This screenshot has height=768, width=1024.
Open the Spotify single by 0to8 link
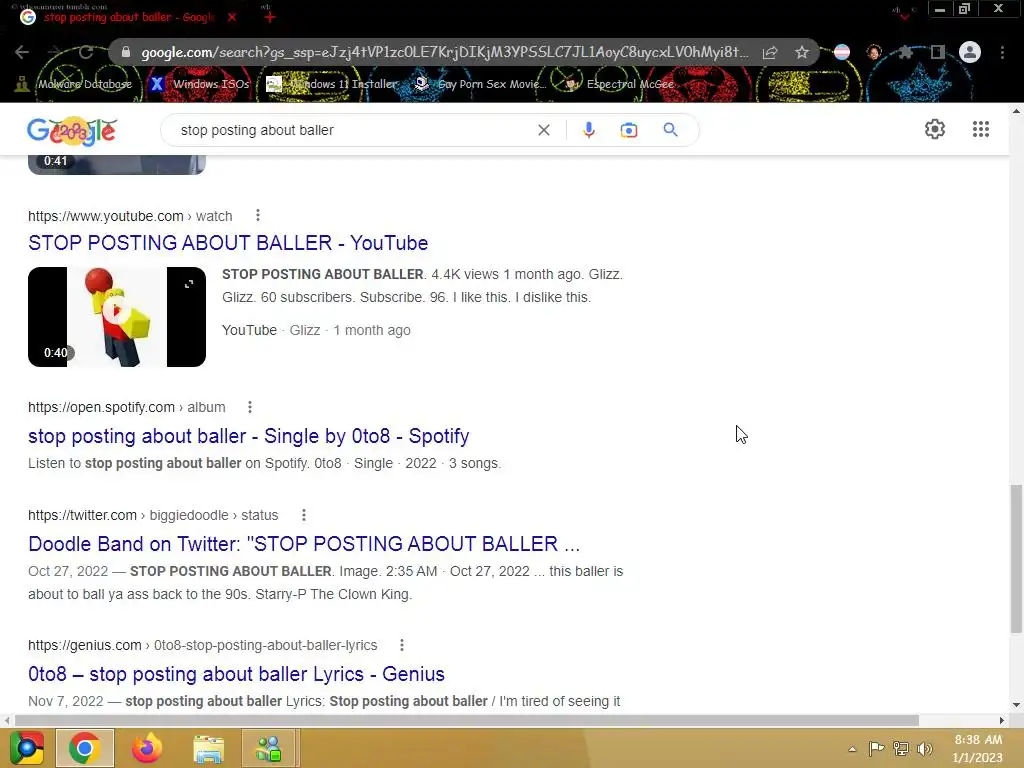click(x=249, y=436)
